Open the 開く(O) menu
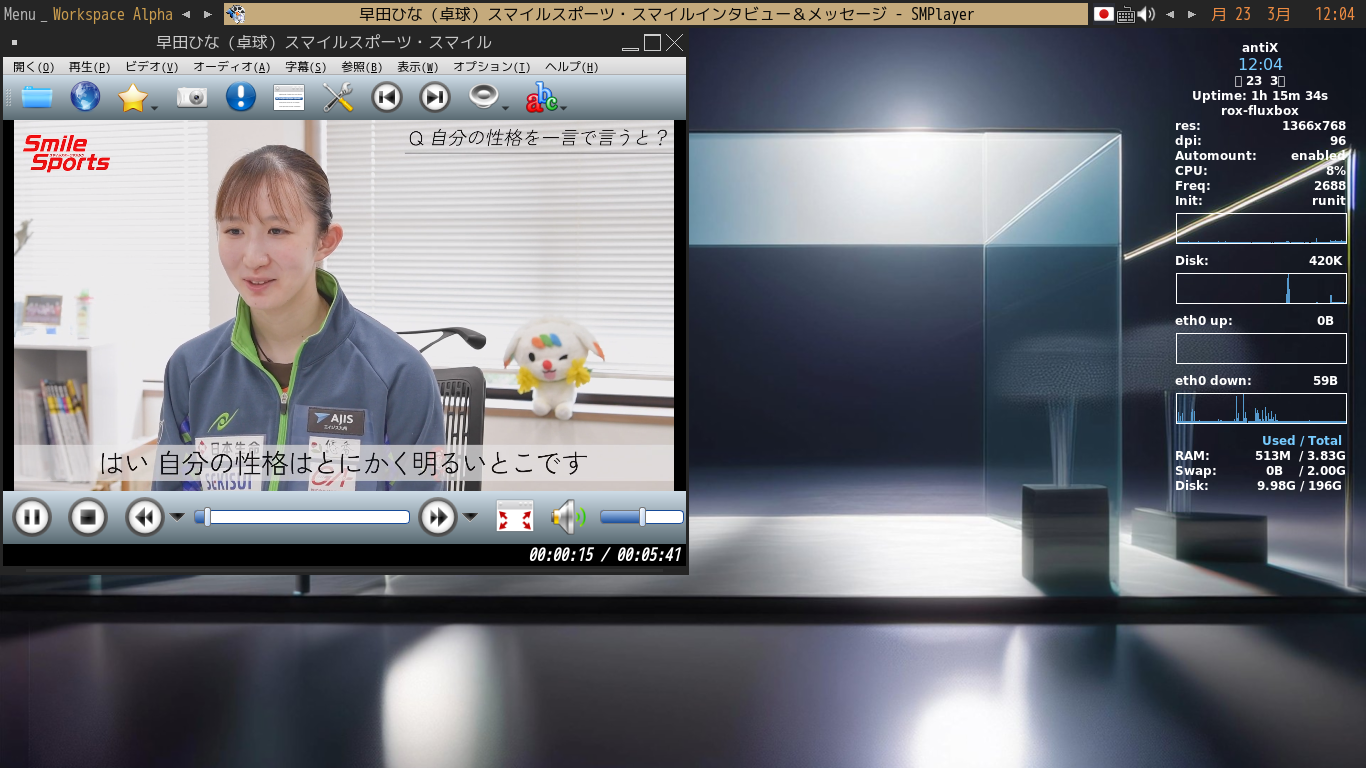The width and height of the screenshot is (1366, 768). click(x=34, y=67)
